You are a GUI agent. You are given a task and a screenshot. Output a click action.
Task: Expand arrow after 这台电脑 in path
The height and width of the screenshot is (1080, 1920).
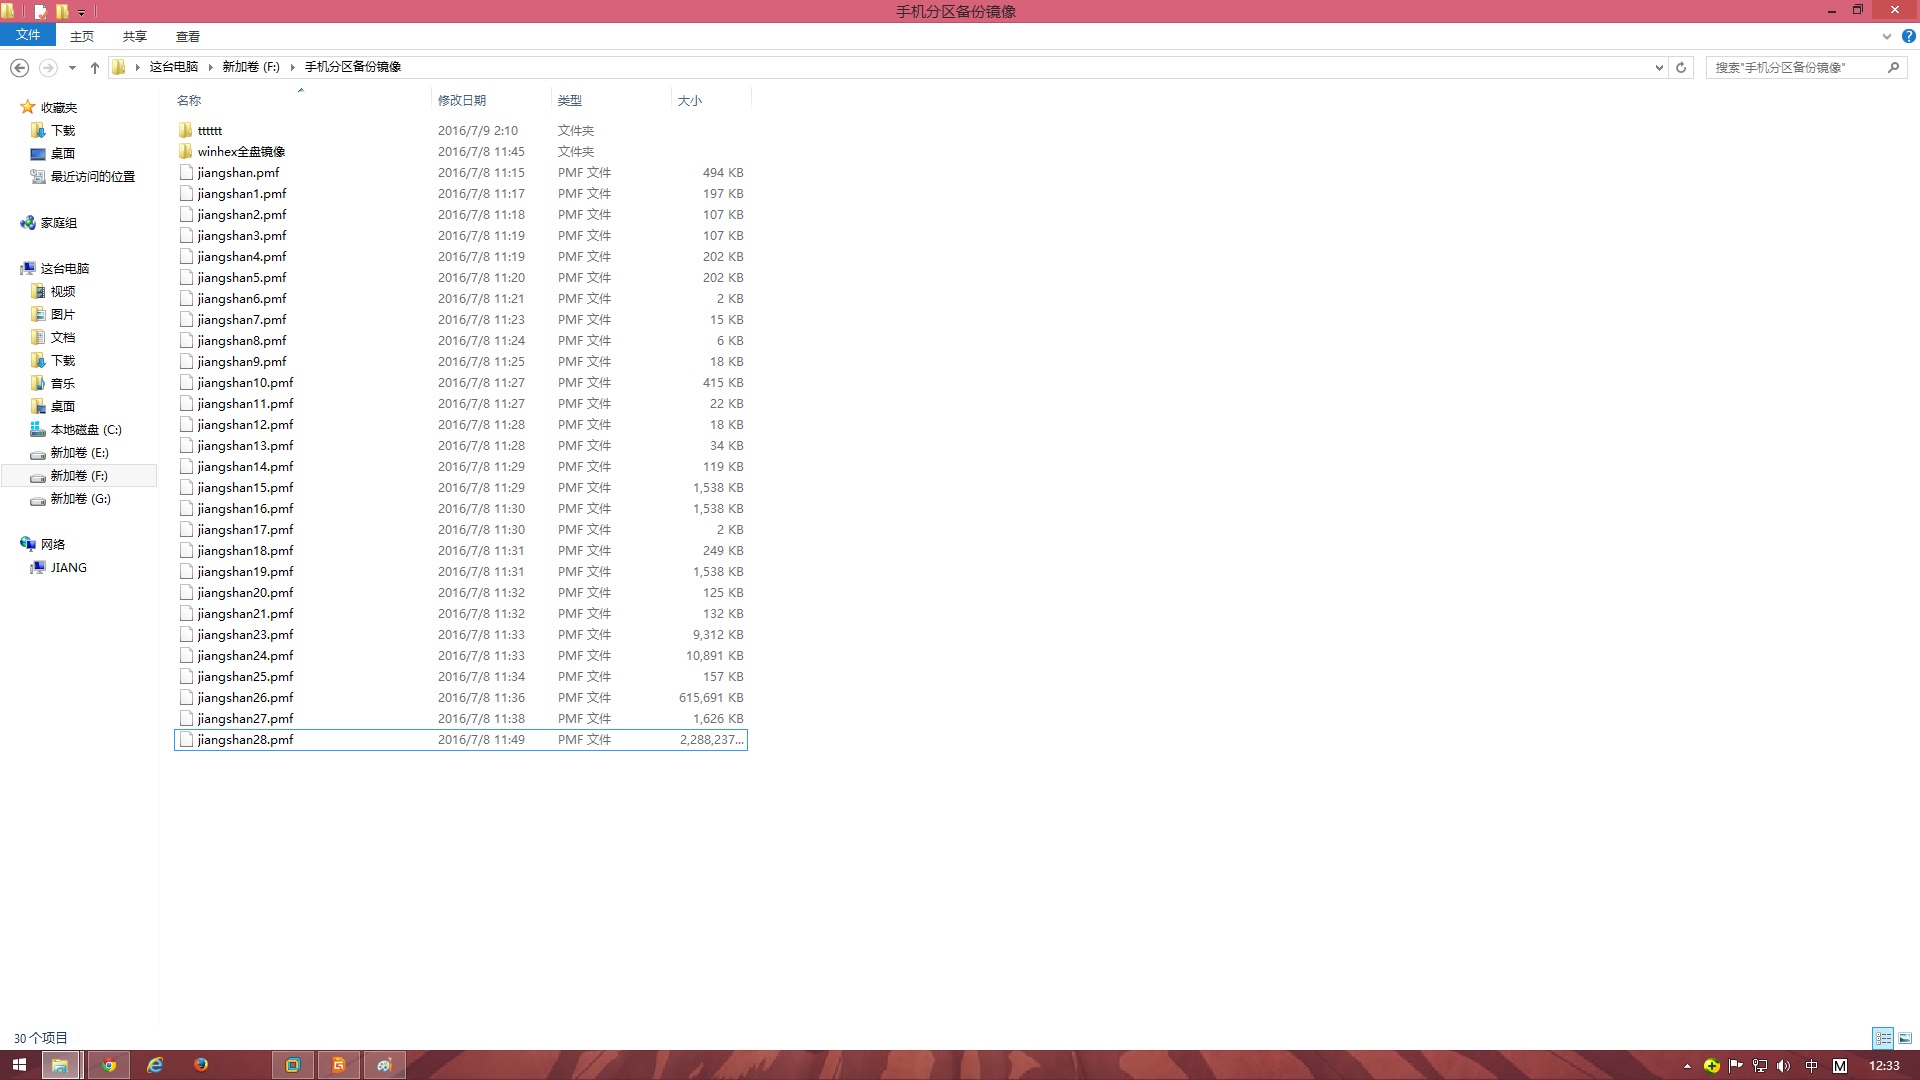click(210, 67)
